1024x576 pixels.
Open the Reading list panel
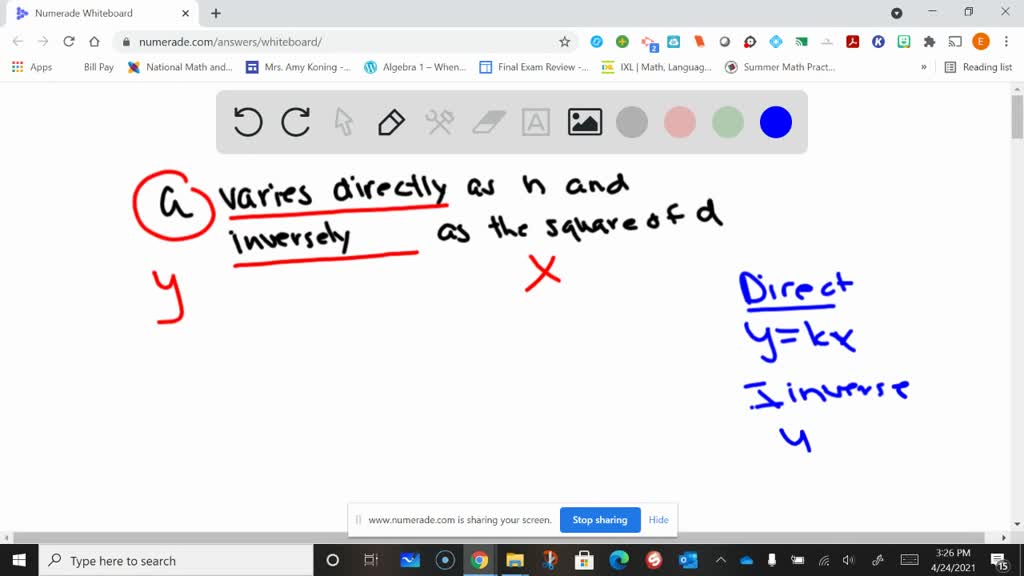click(x=978, y=67)
